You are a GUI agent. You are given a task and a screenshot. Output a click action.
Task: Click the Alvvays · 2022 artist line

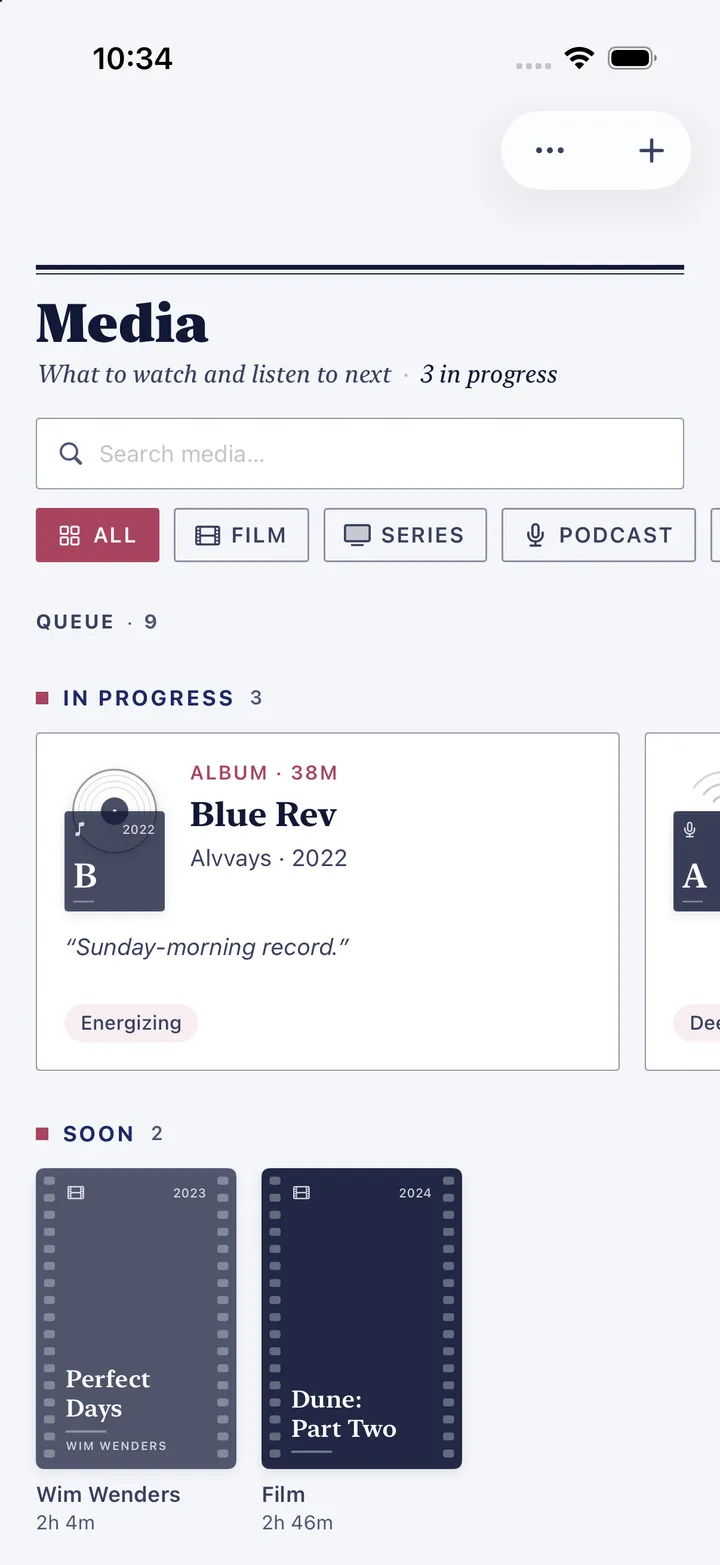(269, 858)
